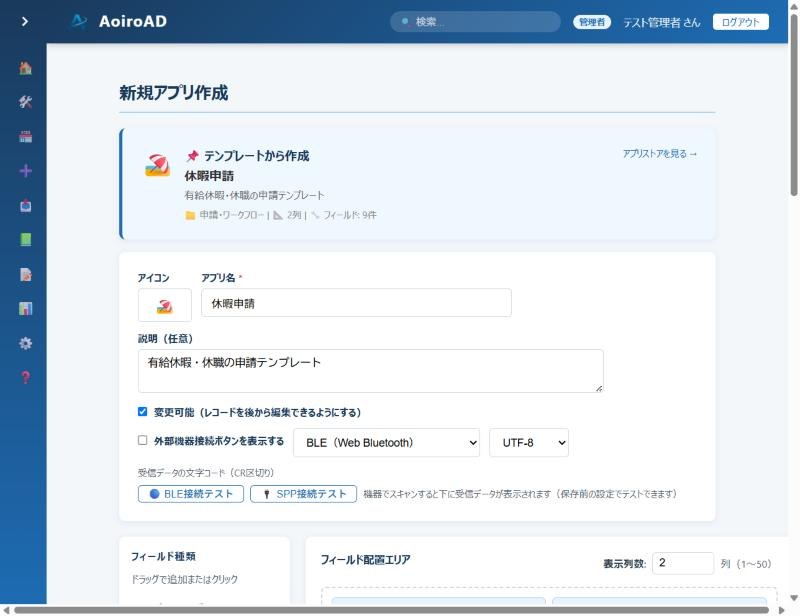Open the red question mark help icon
Image resolution: width=800 pixels, height=616 pixels.
click(x=25, y=378)
